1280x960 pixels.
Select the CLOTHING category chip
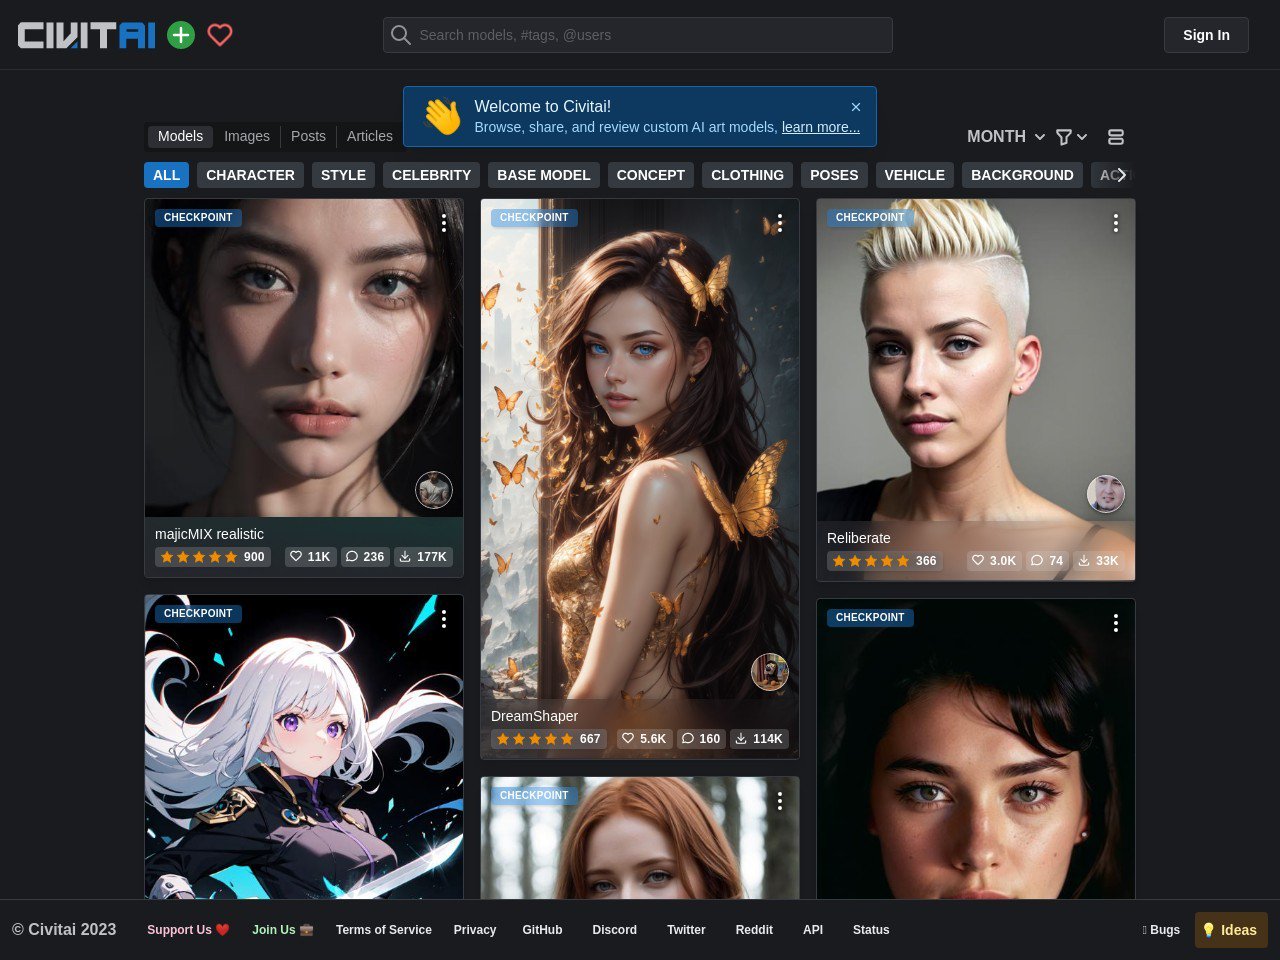(747, 175)
